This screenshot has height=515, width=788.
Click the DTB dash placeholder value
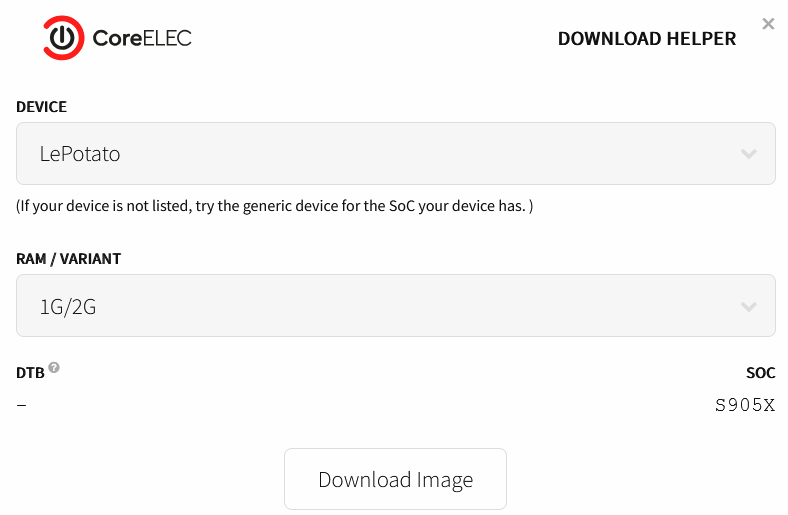tap(22, 405)
